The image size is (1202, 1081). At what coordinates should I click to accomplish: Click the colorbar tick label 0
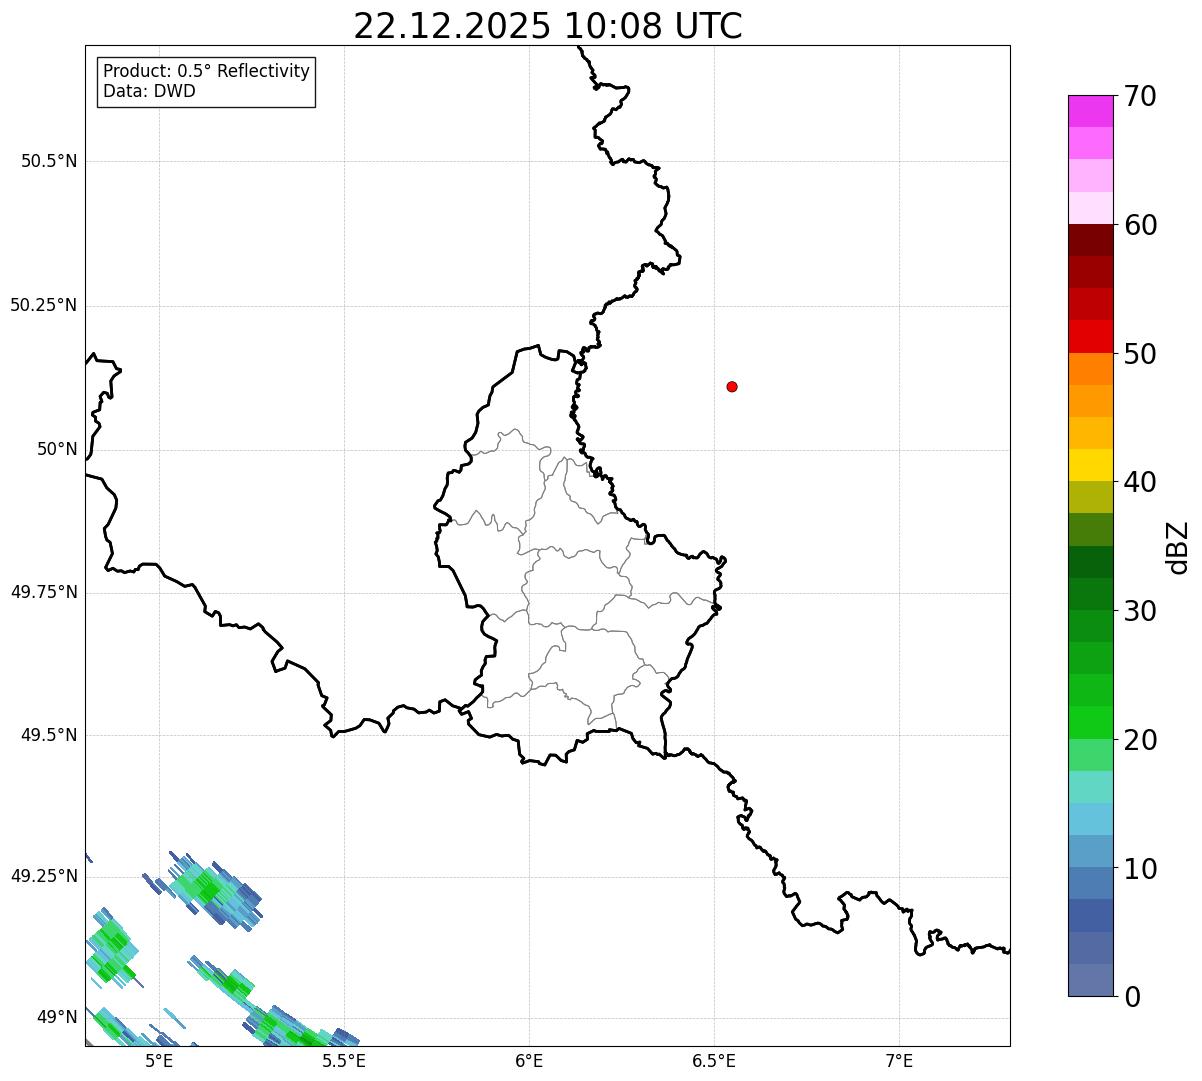1133,997
